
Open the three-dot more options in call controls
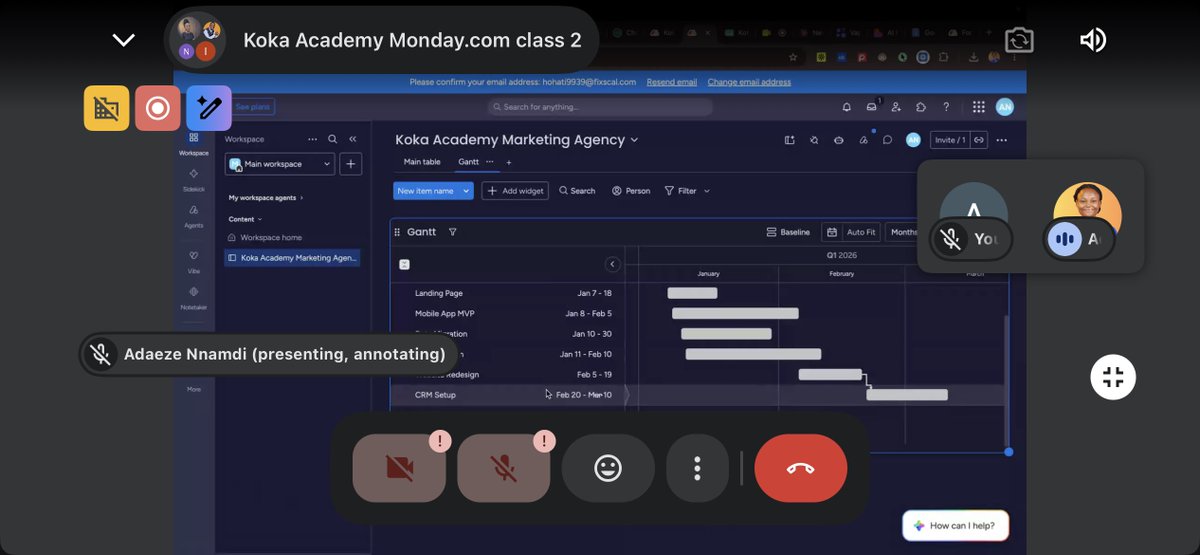click(x=697, y=468)
